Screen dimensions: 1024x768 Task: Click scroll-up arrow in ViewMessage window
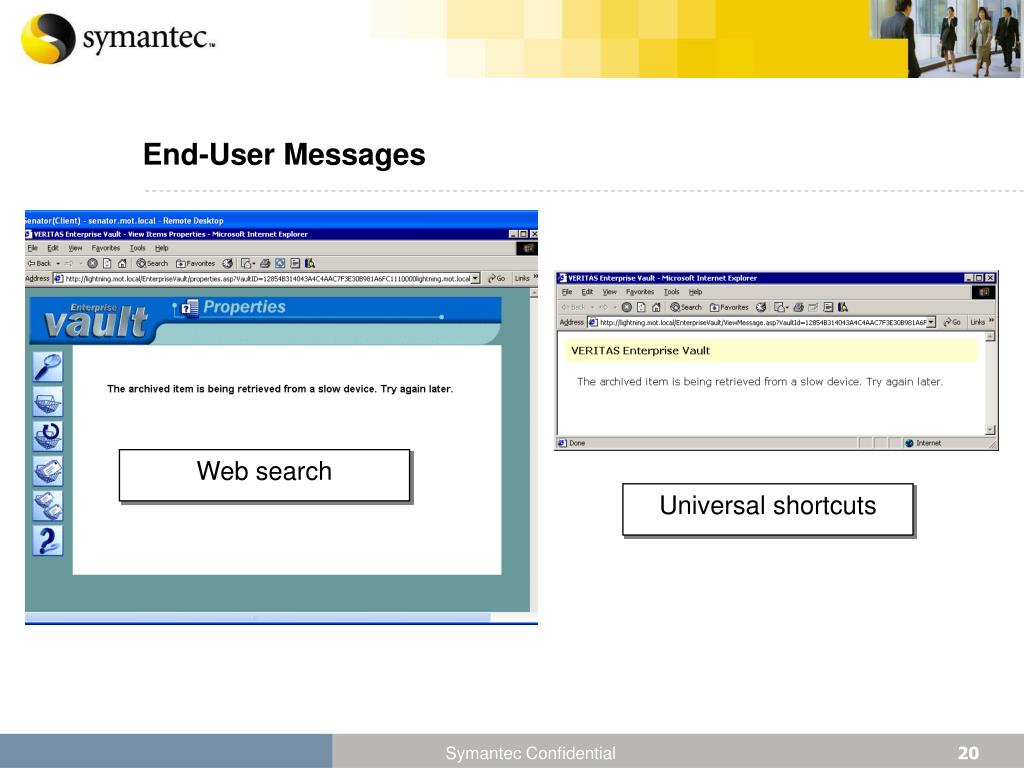(x=990, y=336)
